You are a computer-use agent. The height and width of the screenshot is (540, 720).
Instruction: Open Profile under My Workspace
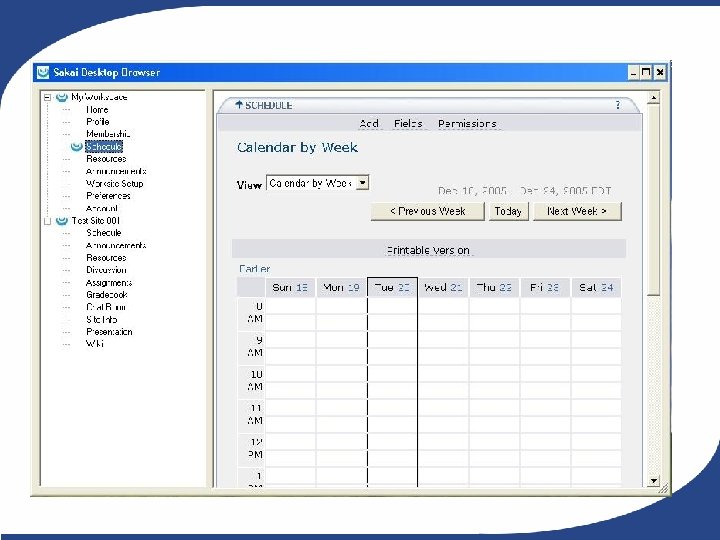coord(97,122)
